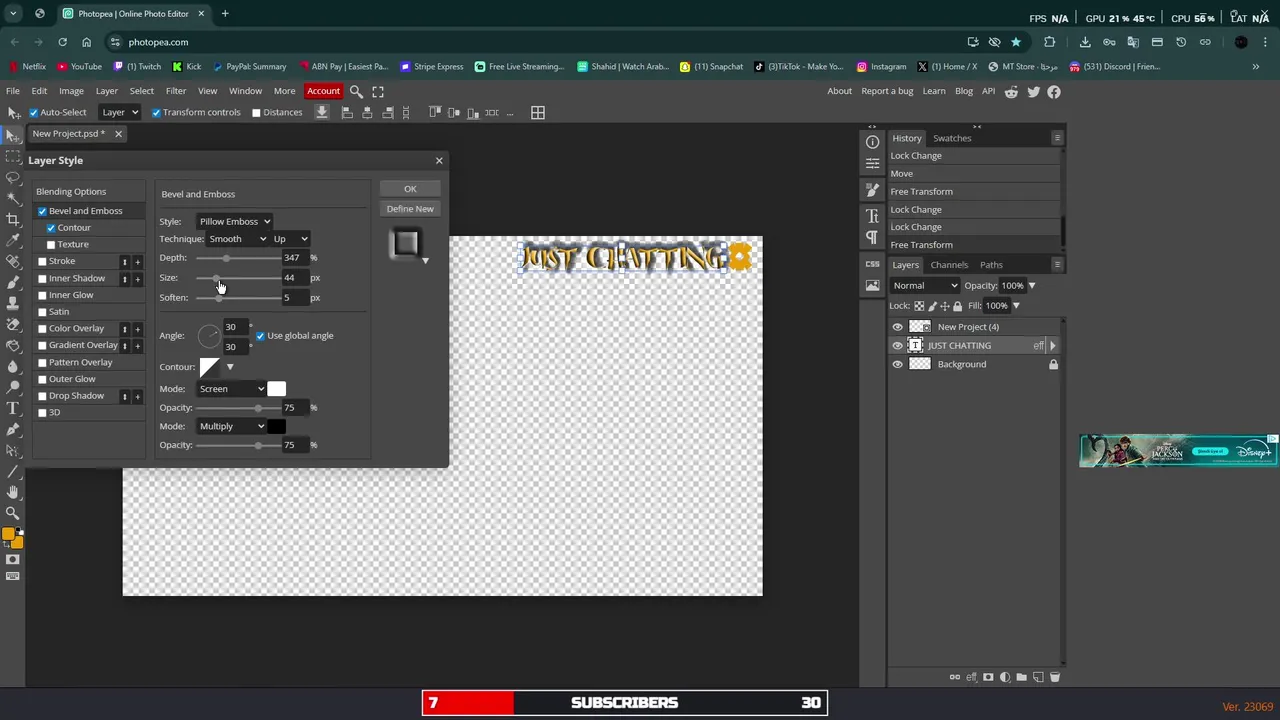Enable the Texture checkbox
Screen dimensions: 1280x720
(51, 245)
